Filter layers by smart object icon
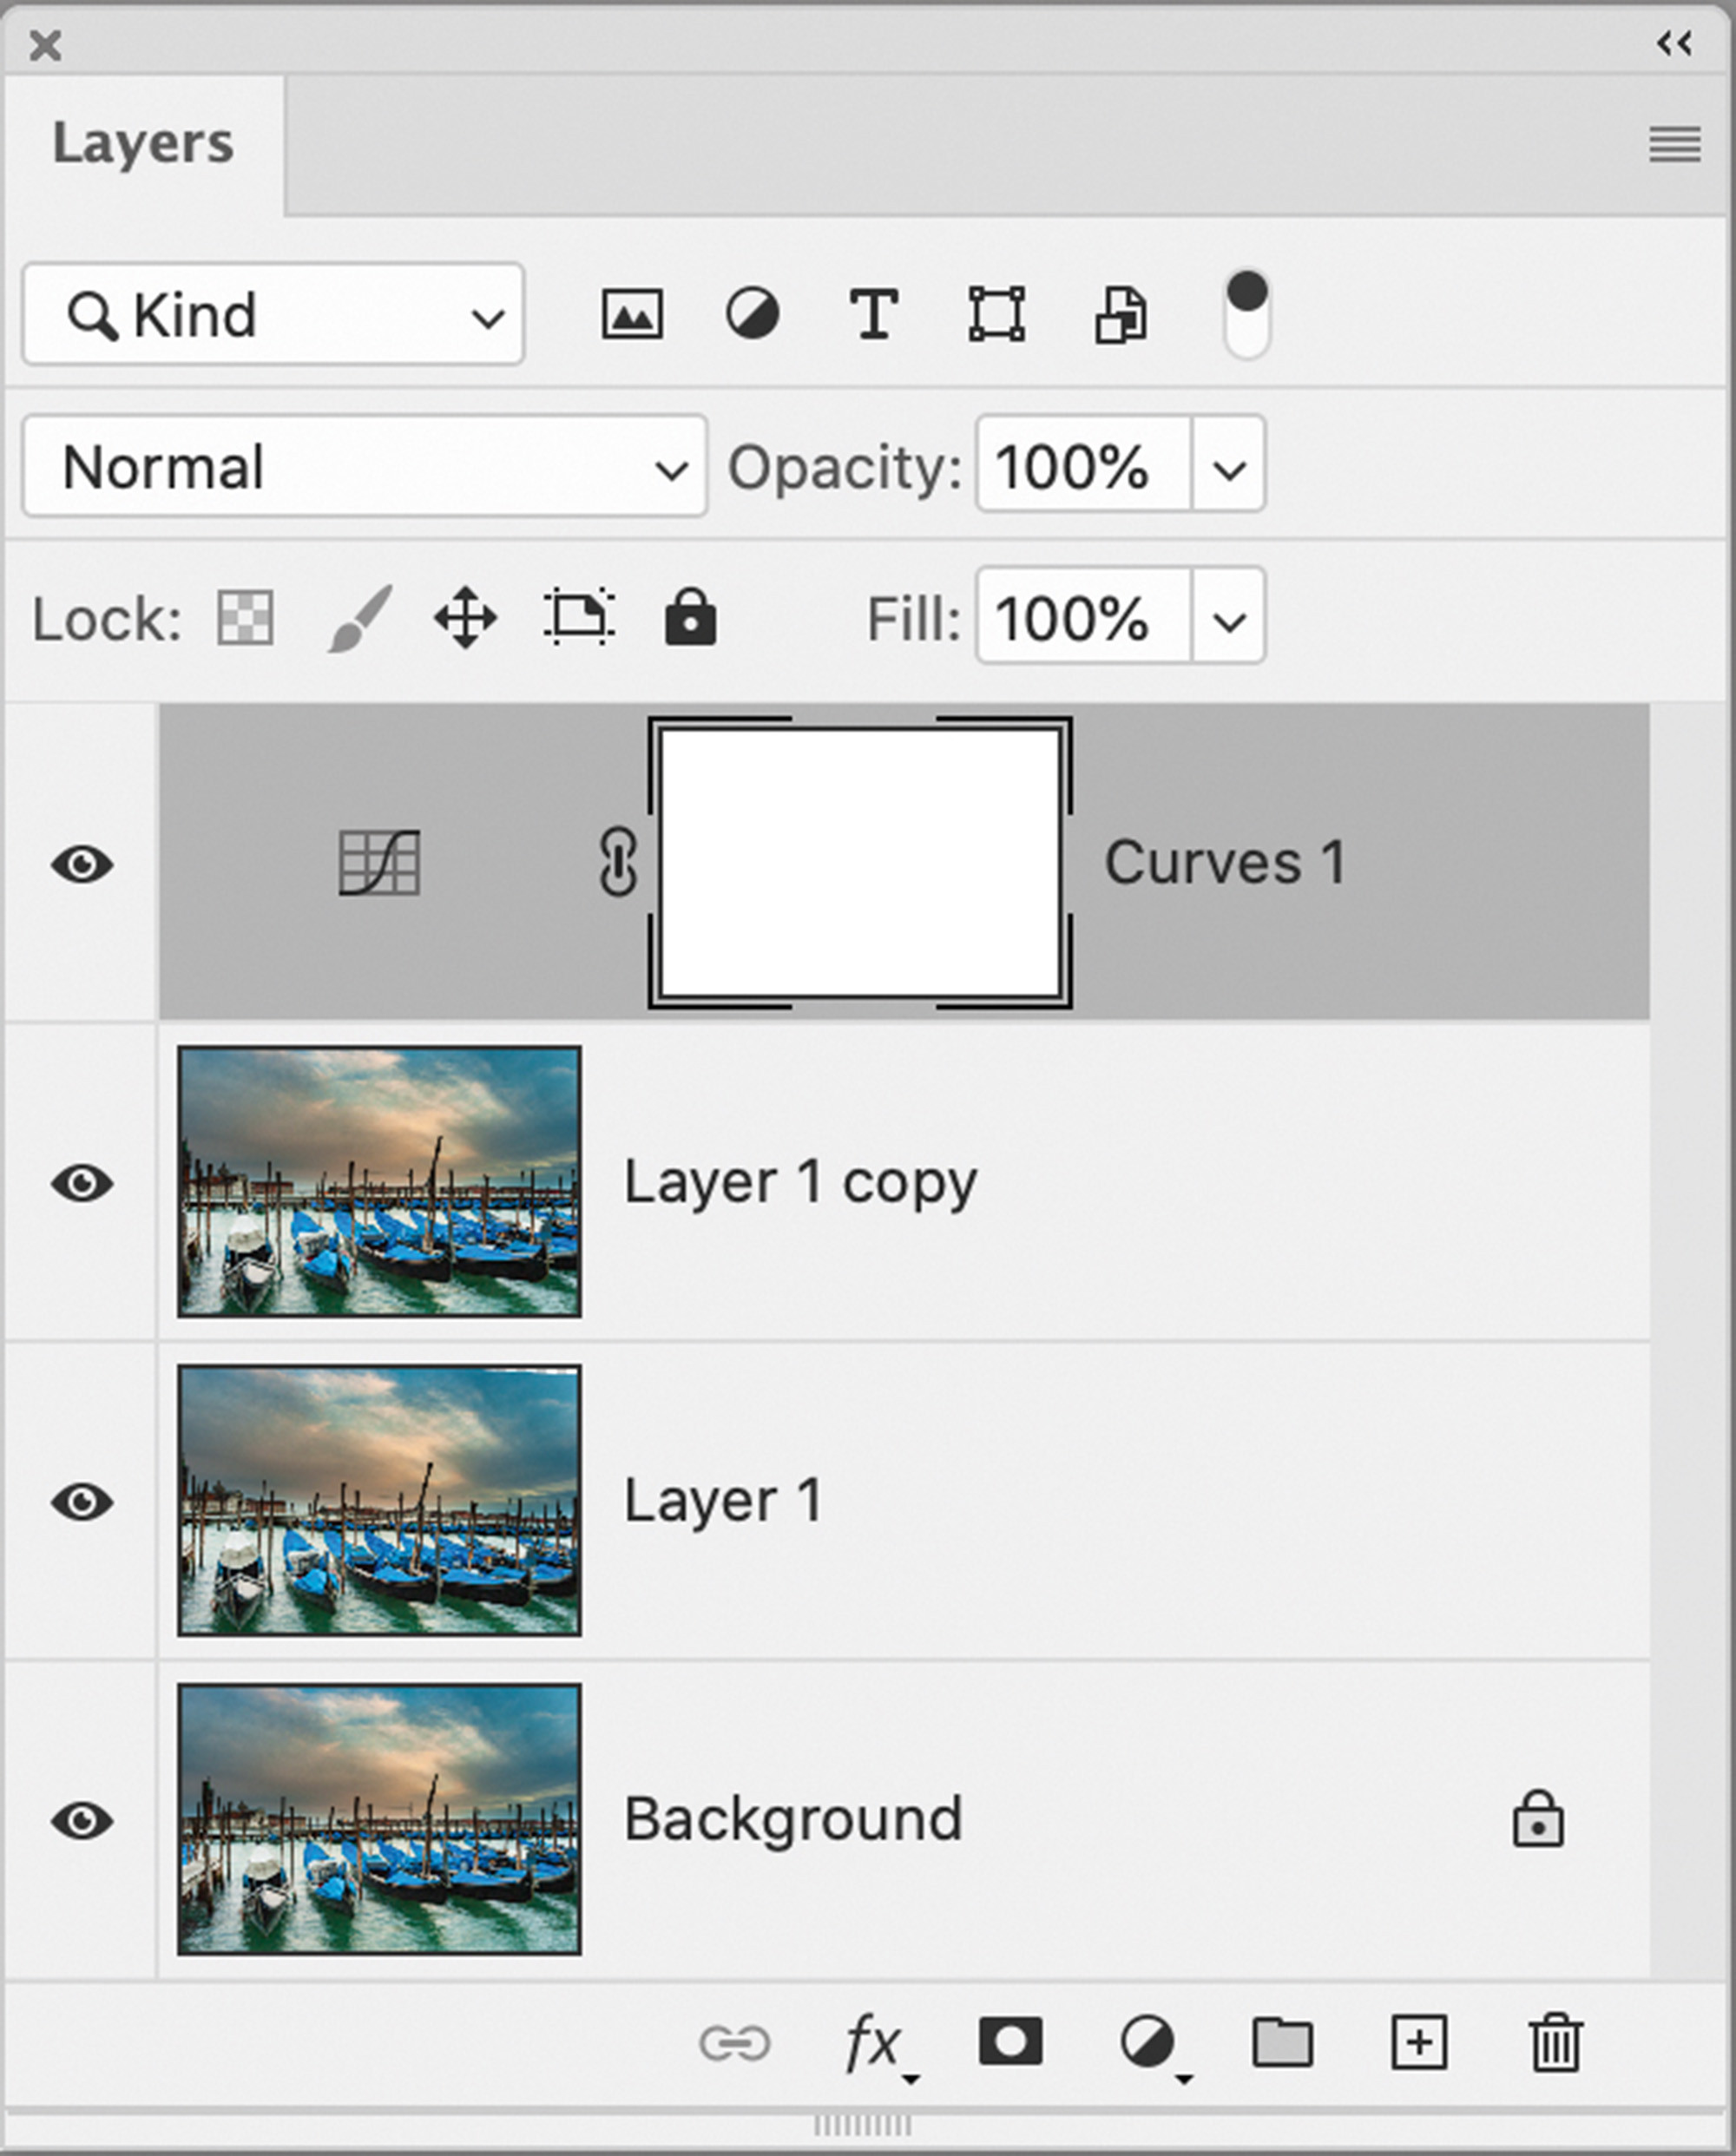Image resolution: width=1736 pixels, height=2156 pixels. (x=1121, y=315)
